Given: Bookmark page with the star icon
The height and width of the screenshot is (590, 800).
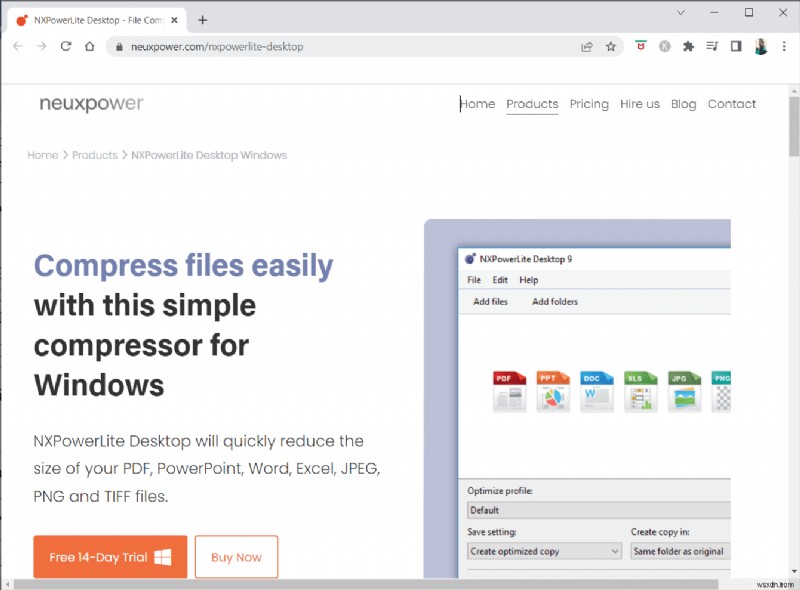Looking at the screenshot, I should click(x=611, y=47).
